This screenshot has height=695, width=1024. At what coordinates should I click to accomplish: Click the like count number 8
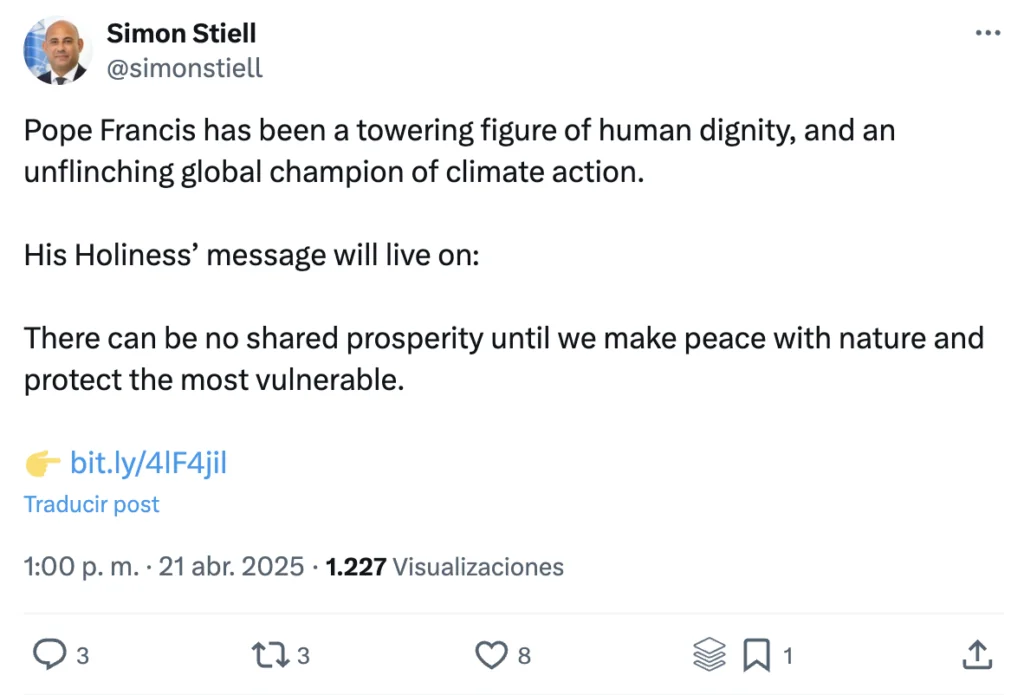pos(524,656)
